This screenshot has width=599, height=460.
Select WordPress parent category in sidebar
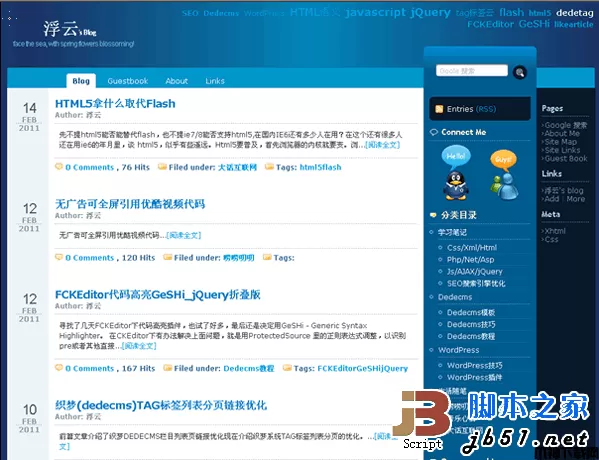458,350
